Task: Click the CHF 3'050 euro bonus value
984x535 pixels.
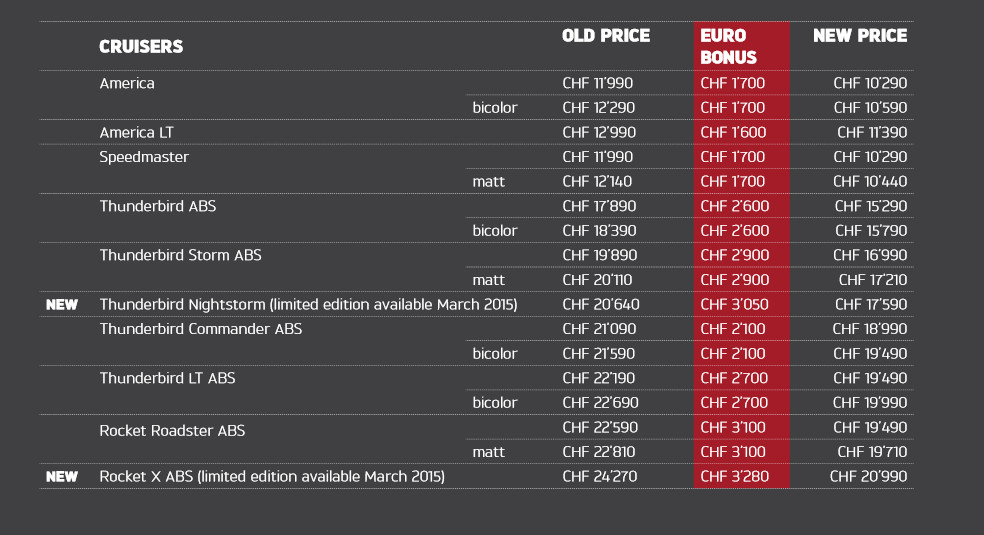Action: (734, 305)
